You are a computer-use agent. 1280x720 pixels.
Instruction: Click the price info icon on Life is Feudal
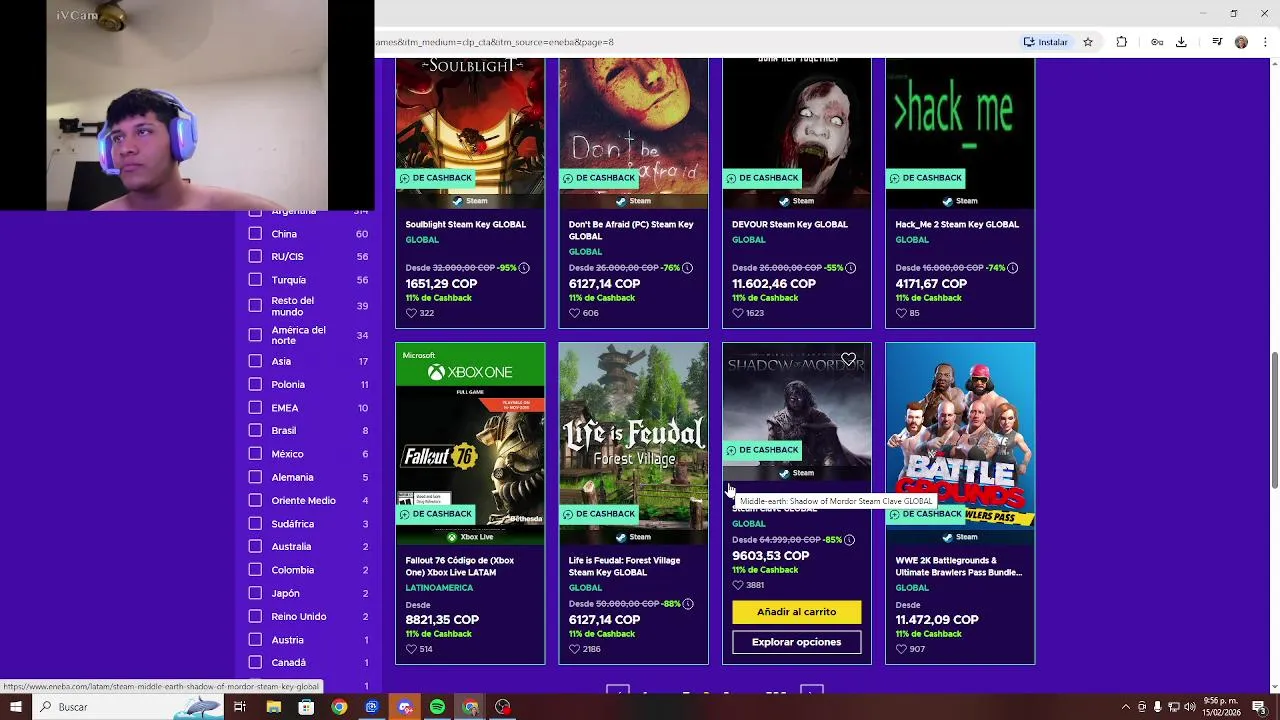pyautogui.click(x=688, y=604)
